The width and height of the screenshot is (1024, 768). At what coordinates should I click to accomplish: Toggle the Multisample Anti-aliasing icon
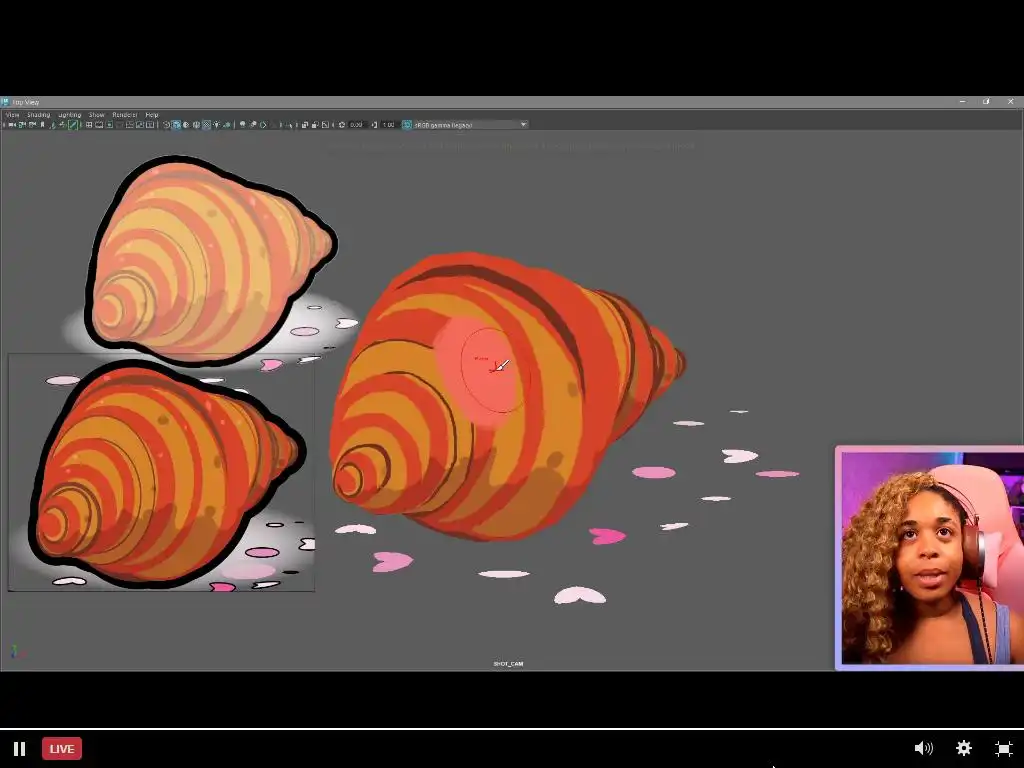[263, 125]
